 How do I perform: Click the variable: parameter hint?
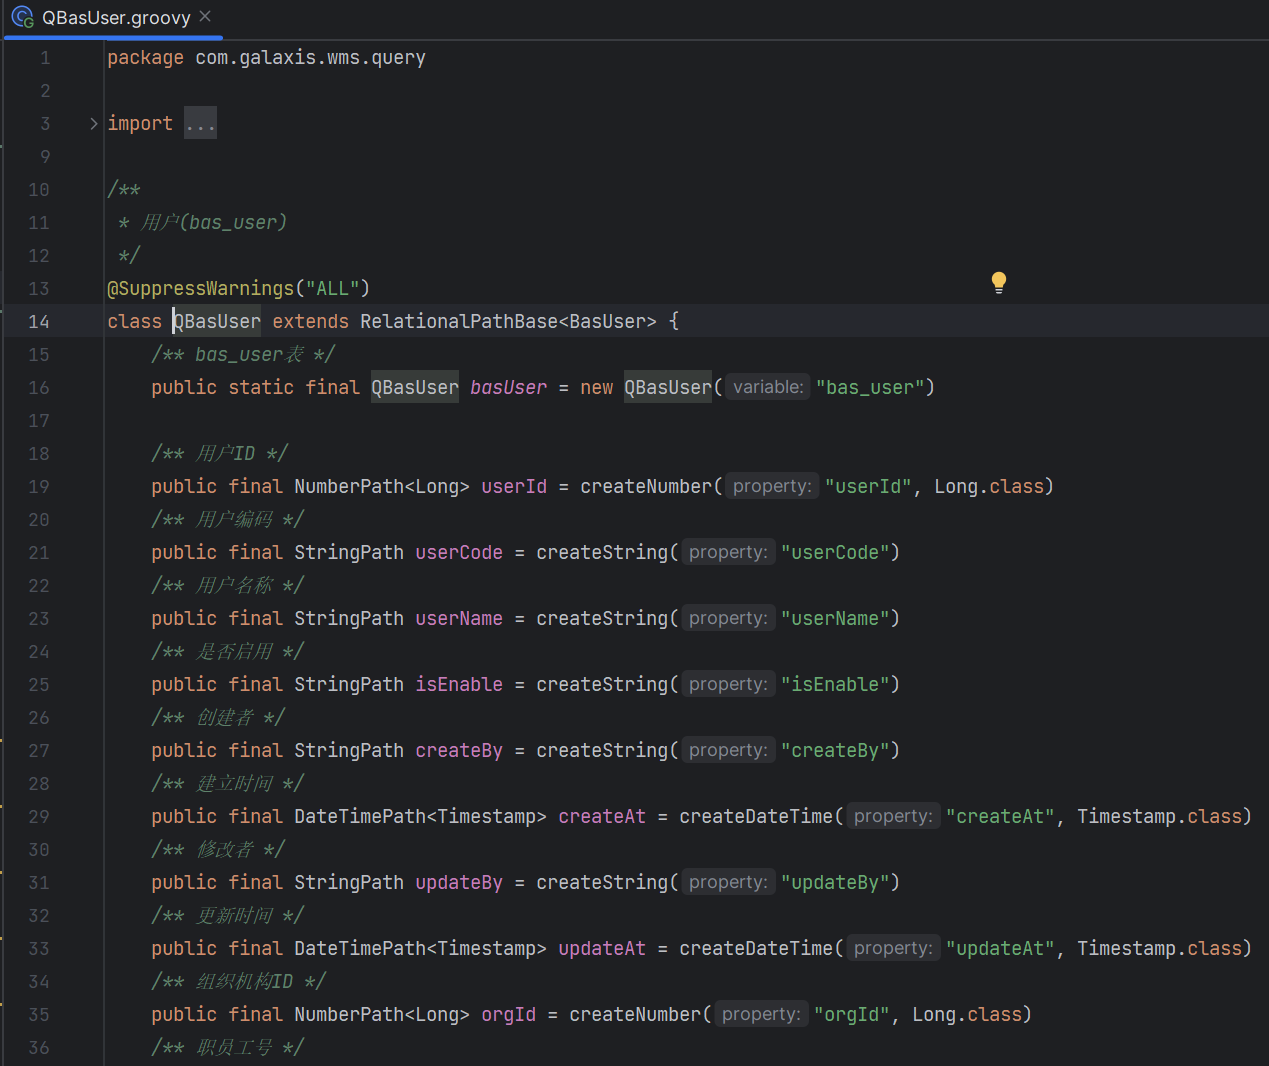[x=767, y=387]
